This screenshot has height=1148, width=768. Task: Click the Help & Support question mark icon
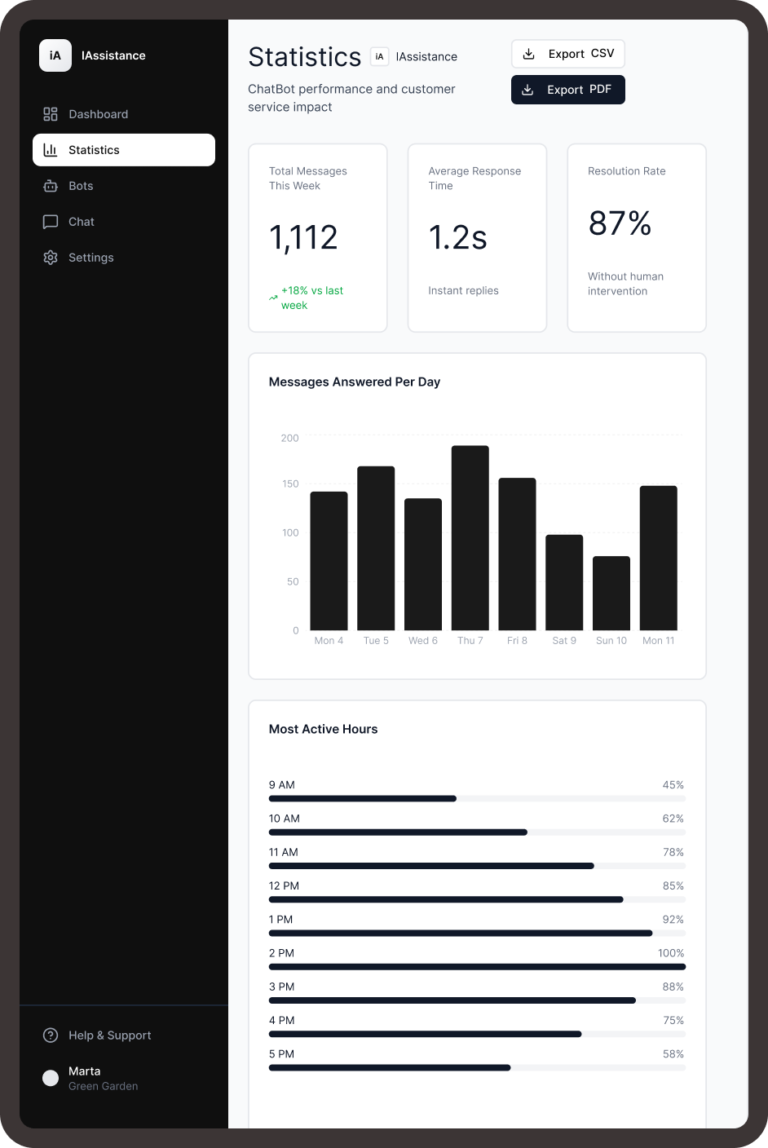[x=50, y=1035]
